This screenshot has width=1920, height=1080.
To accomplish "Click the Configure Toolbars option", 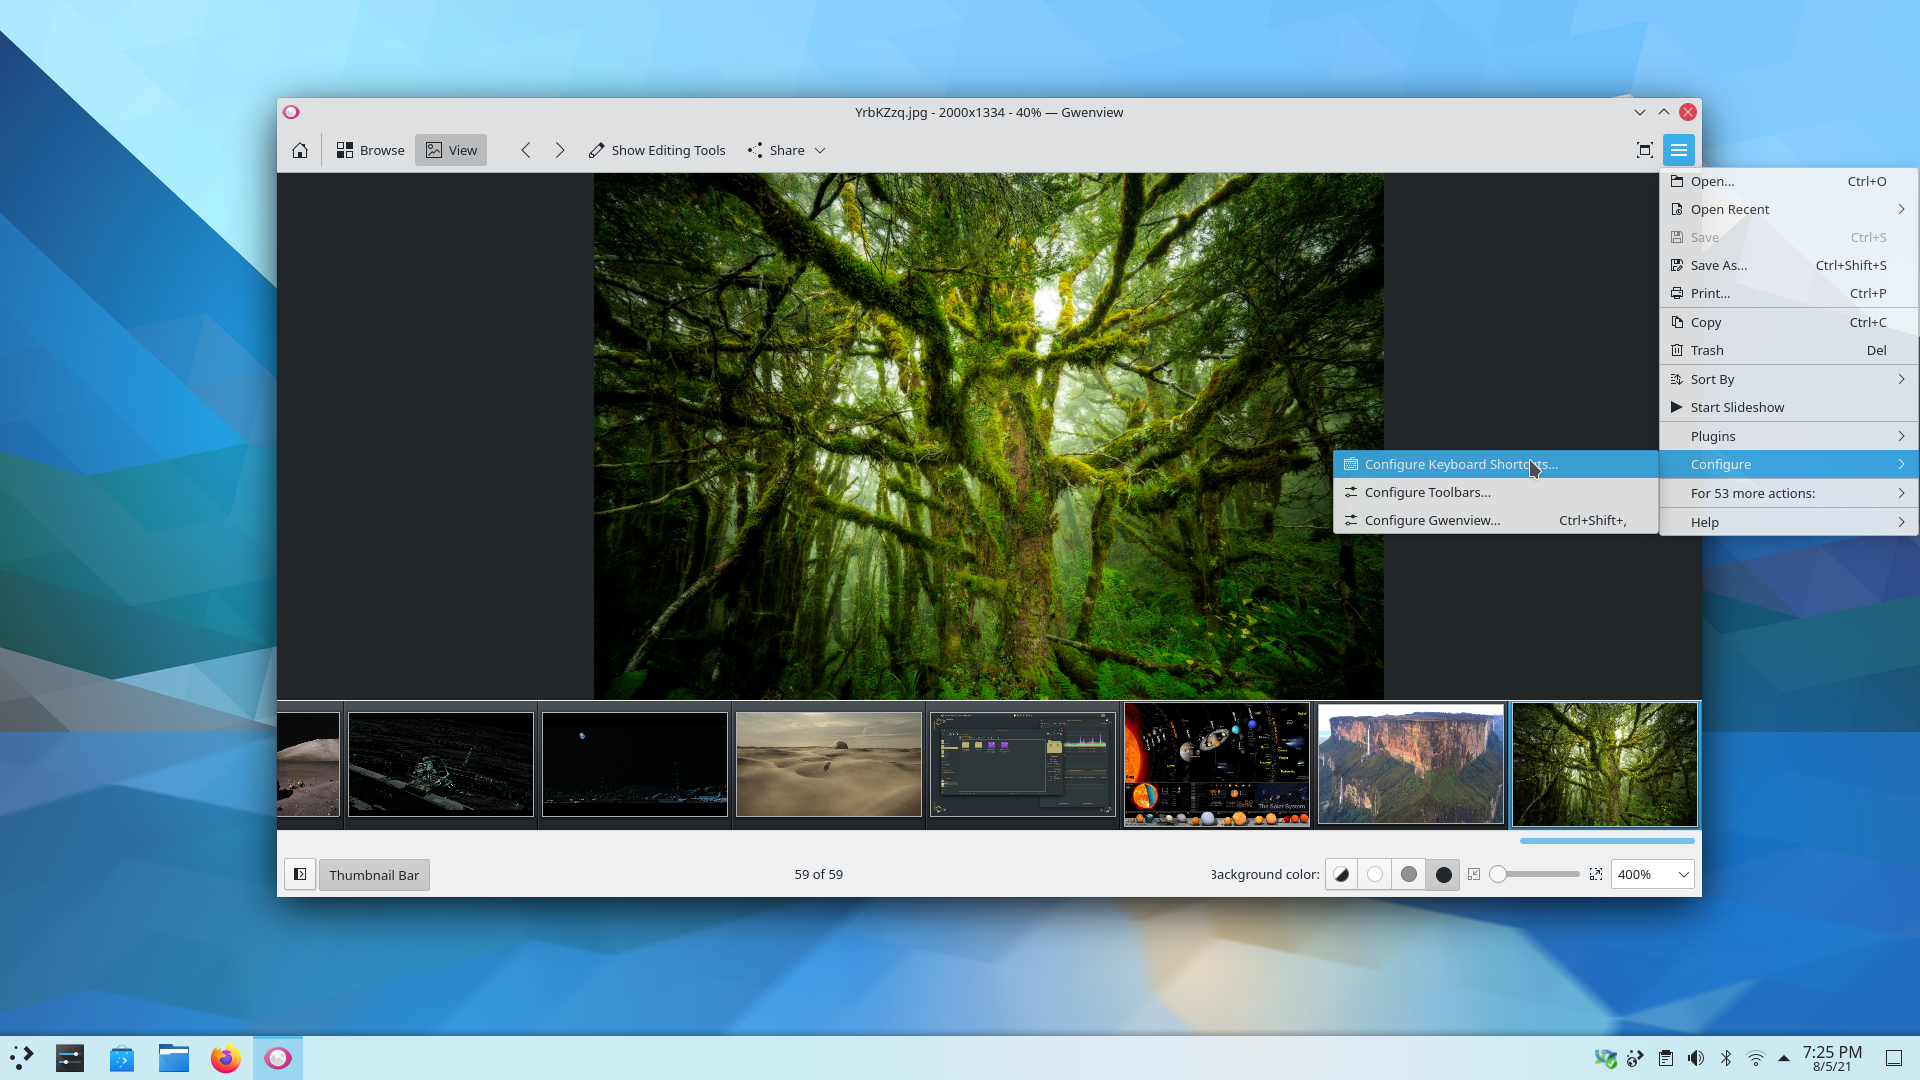I will click(x=1428, y=492).
